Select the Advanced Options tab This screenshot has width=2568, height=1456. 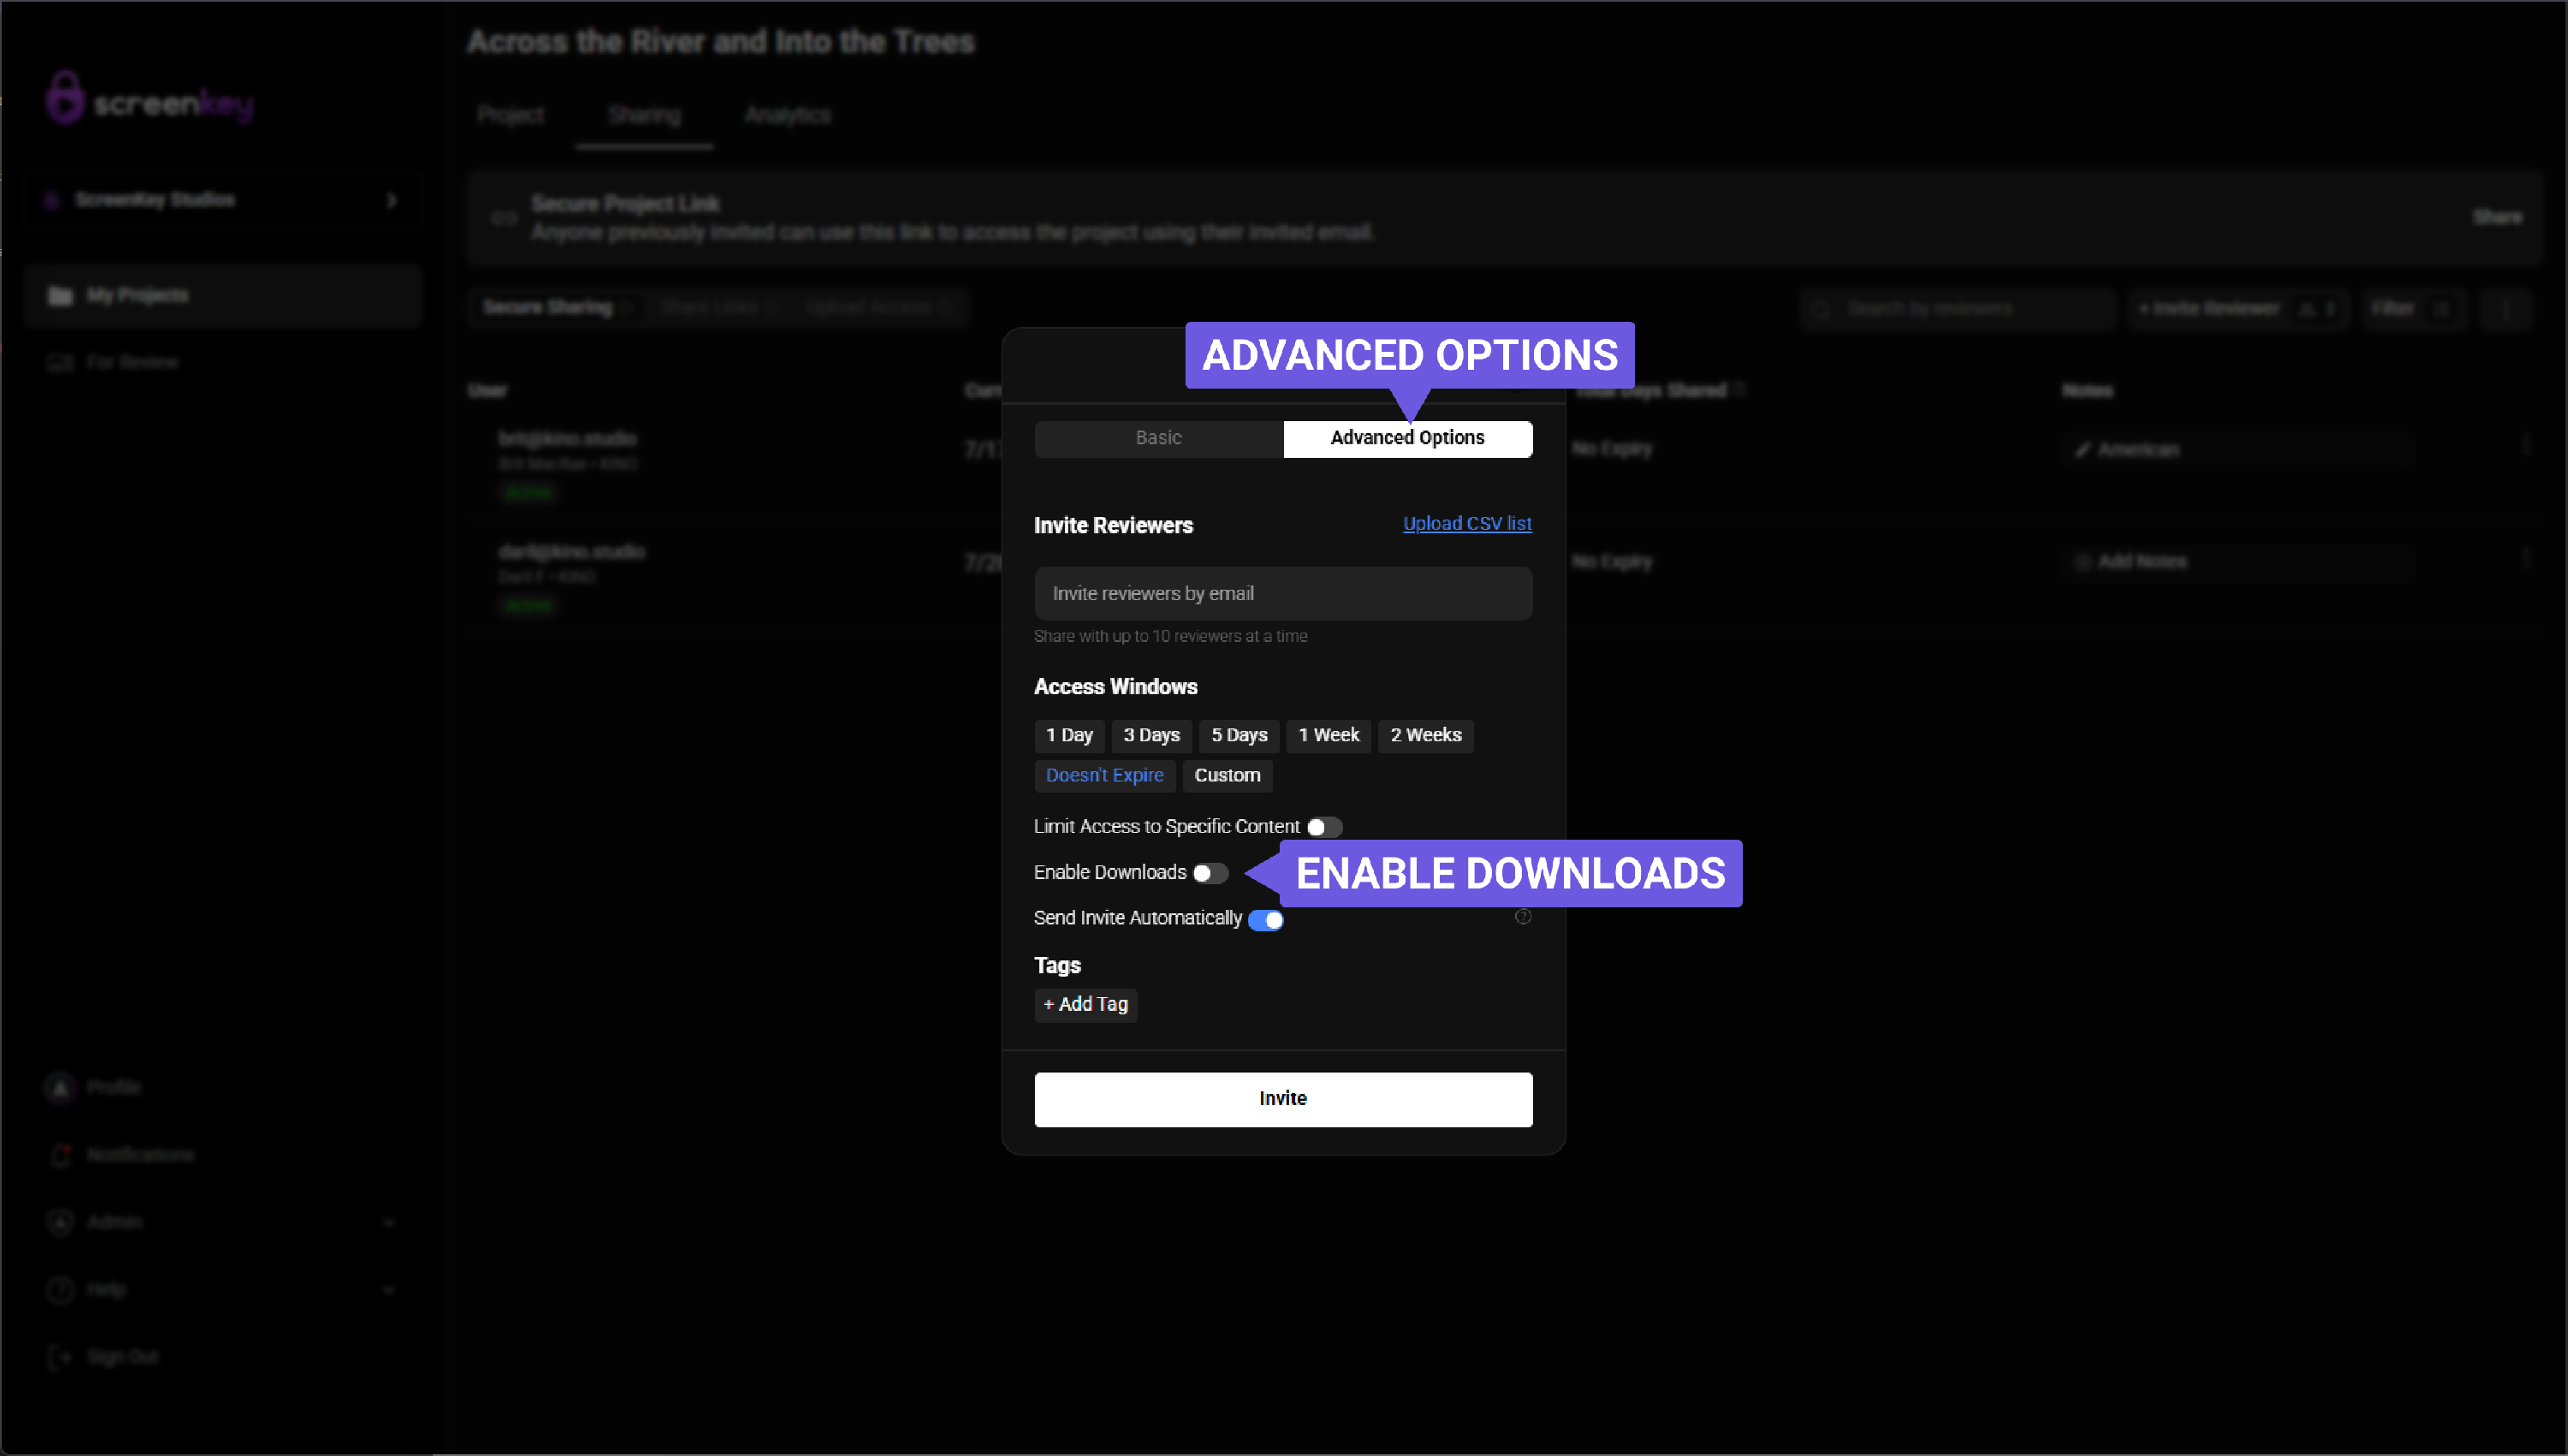[1407, 438]
